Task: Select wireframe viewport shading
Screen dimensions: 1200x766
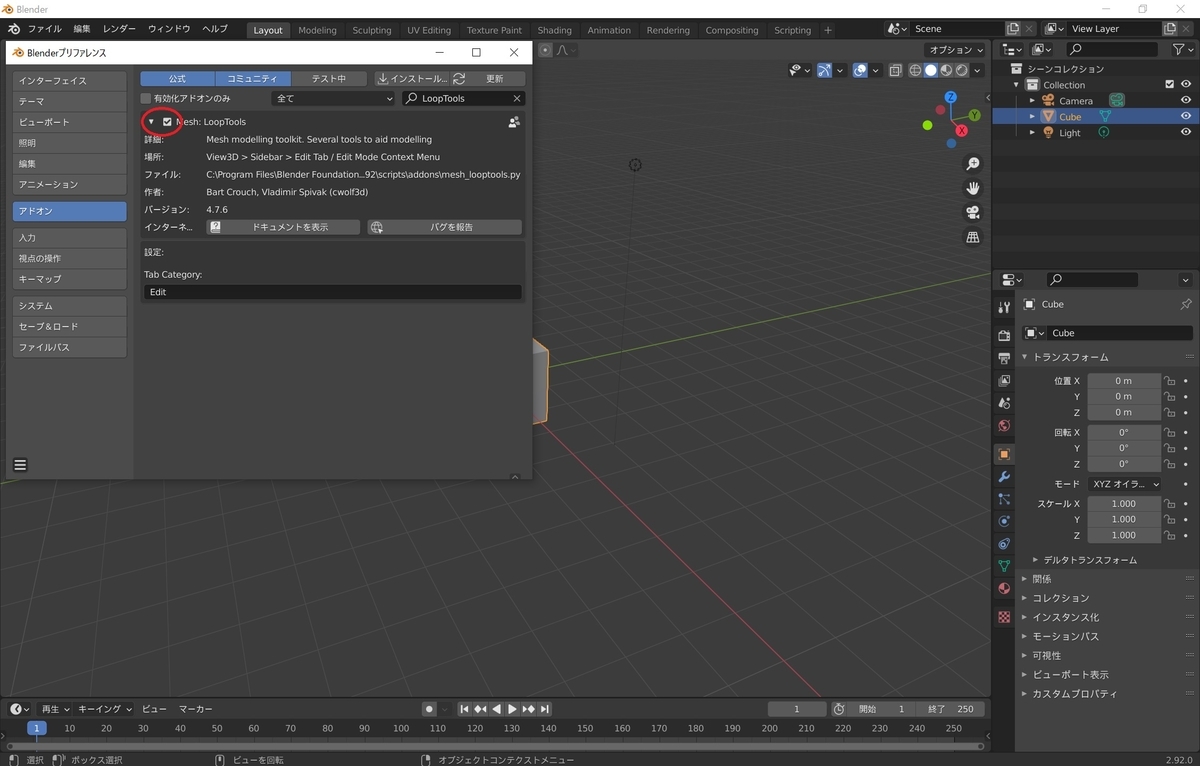Action: pyautogui.click(x=915, y=70)
